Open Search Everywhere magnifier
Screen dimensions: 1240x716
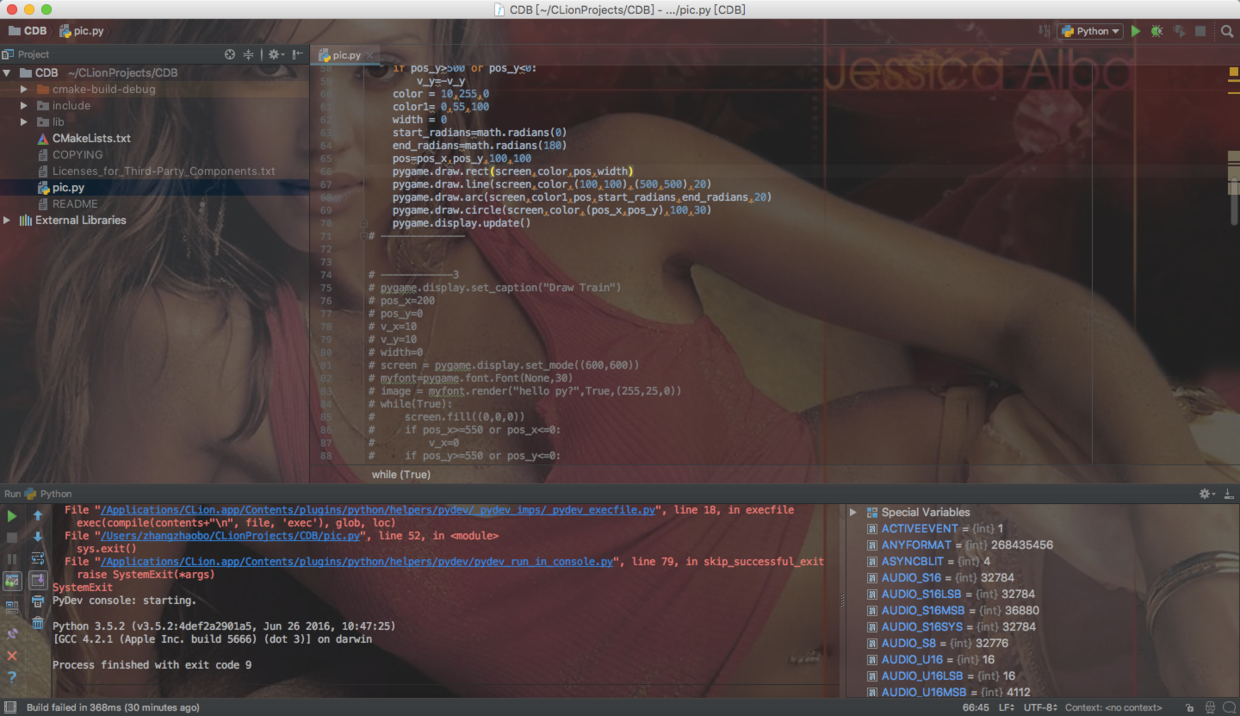[1227, 31]
